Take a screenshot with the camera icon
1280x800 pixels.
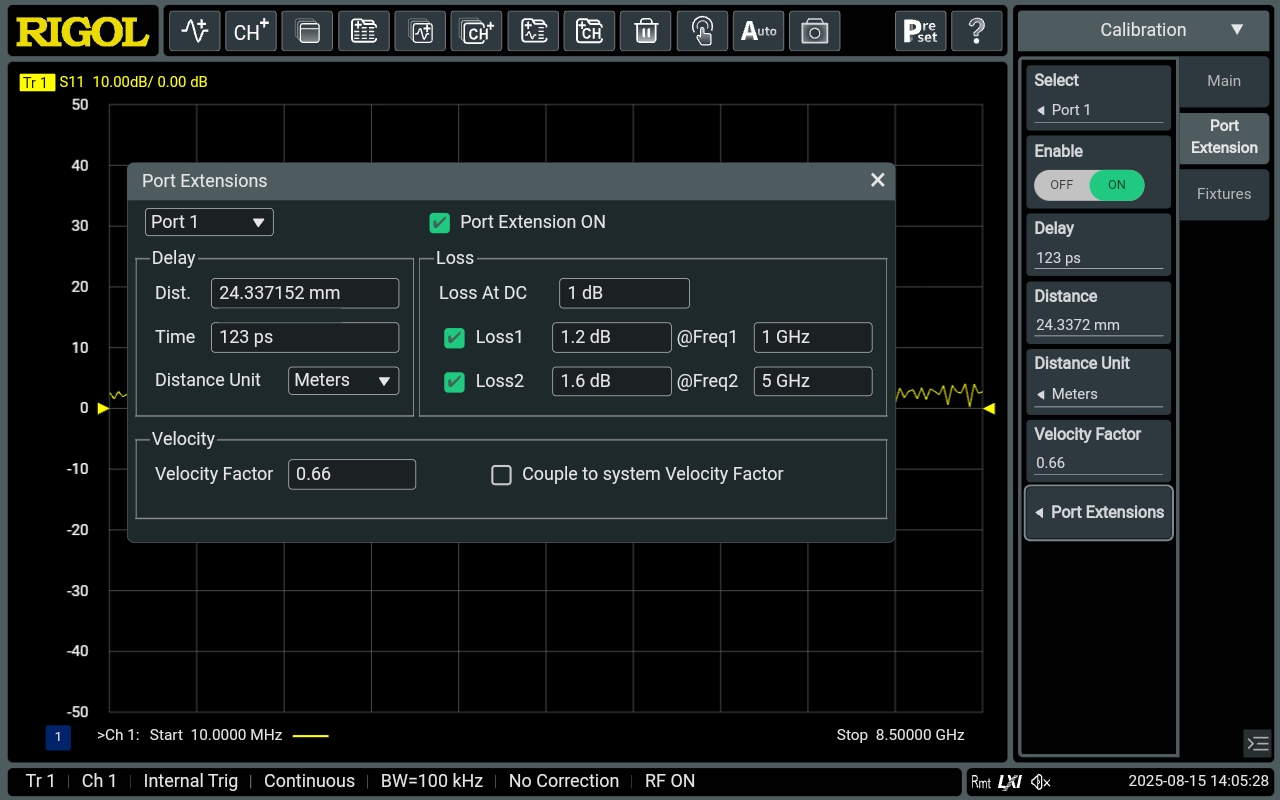tap(815, 31)
